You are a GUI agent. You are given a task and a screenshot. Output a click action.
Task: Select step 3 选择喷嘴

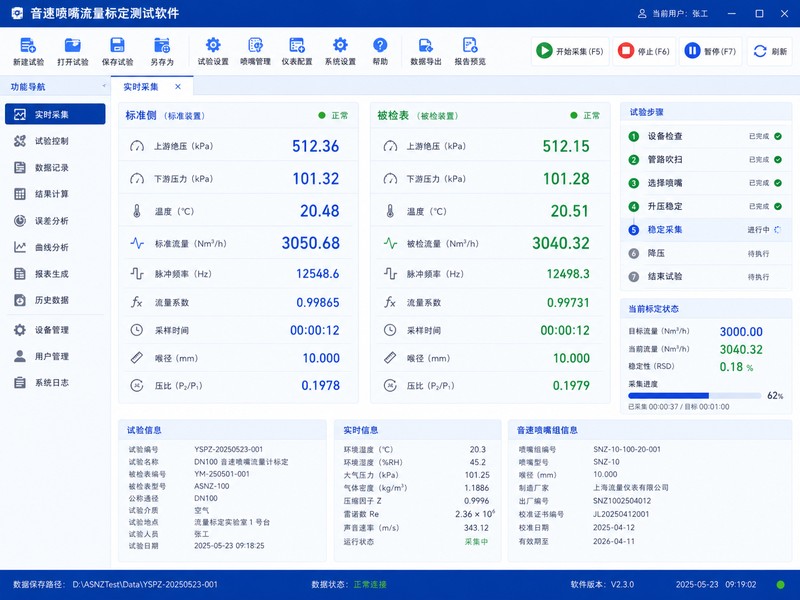click(x=707, y=183)
